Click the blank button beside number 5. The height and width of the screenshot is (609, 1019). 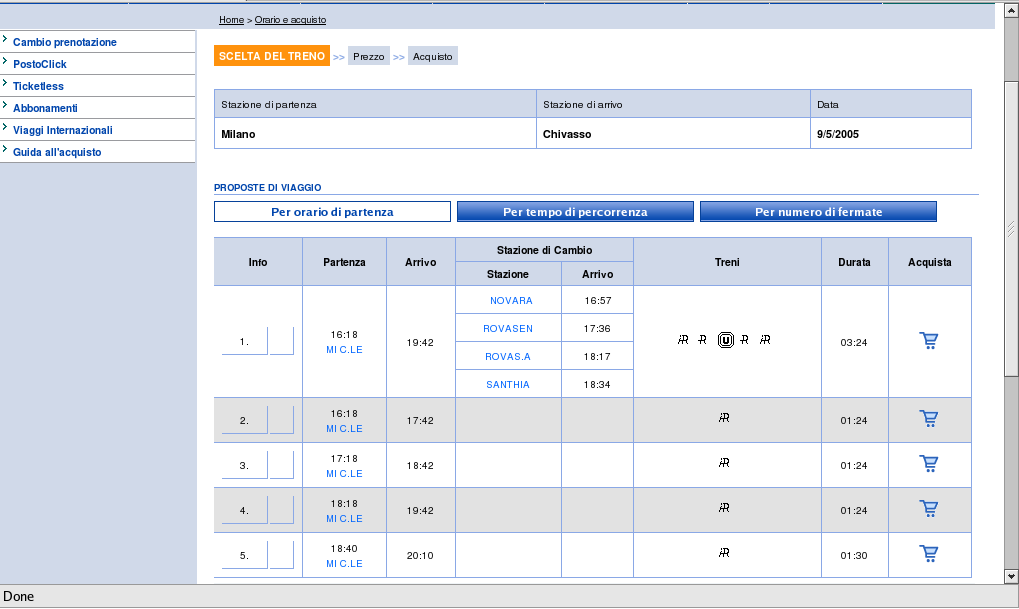click(281, 555)
